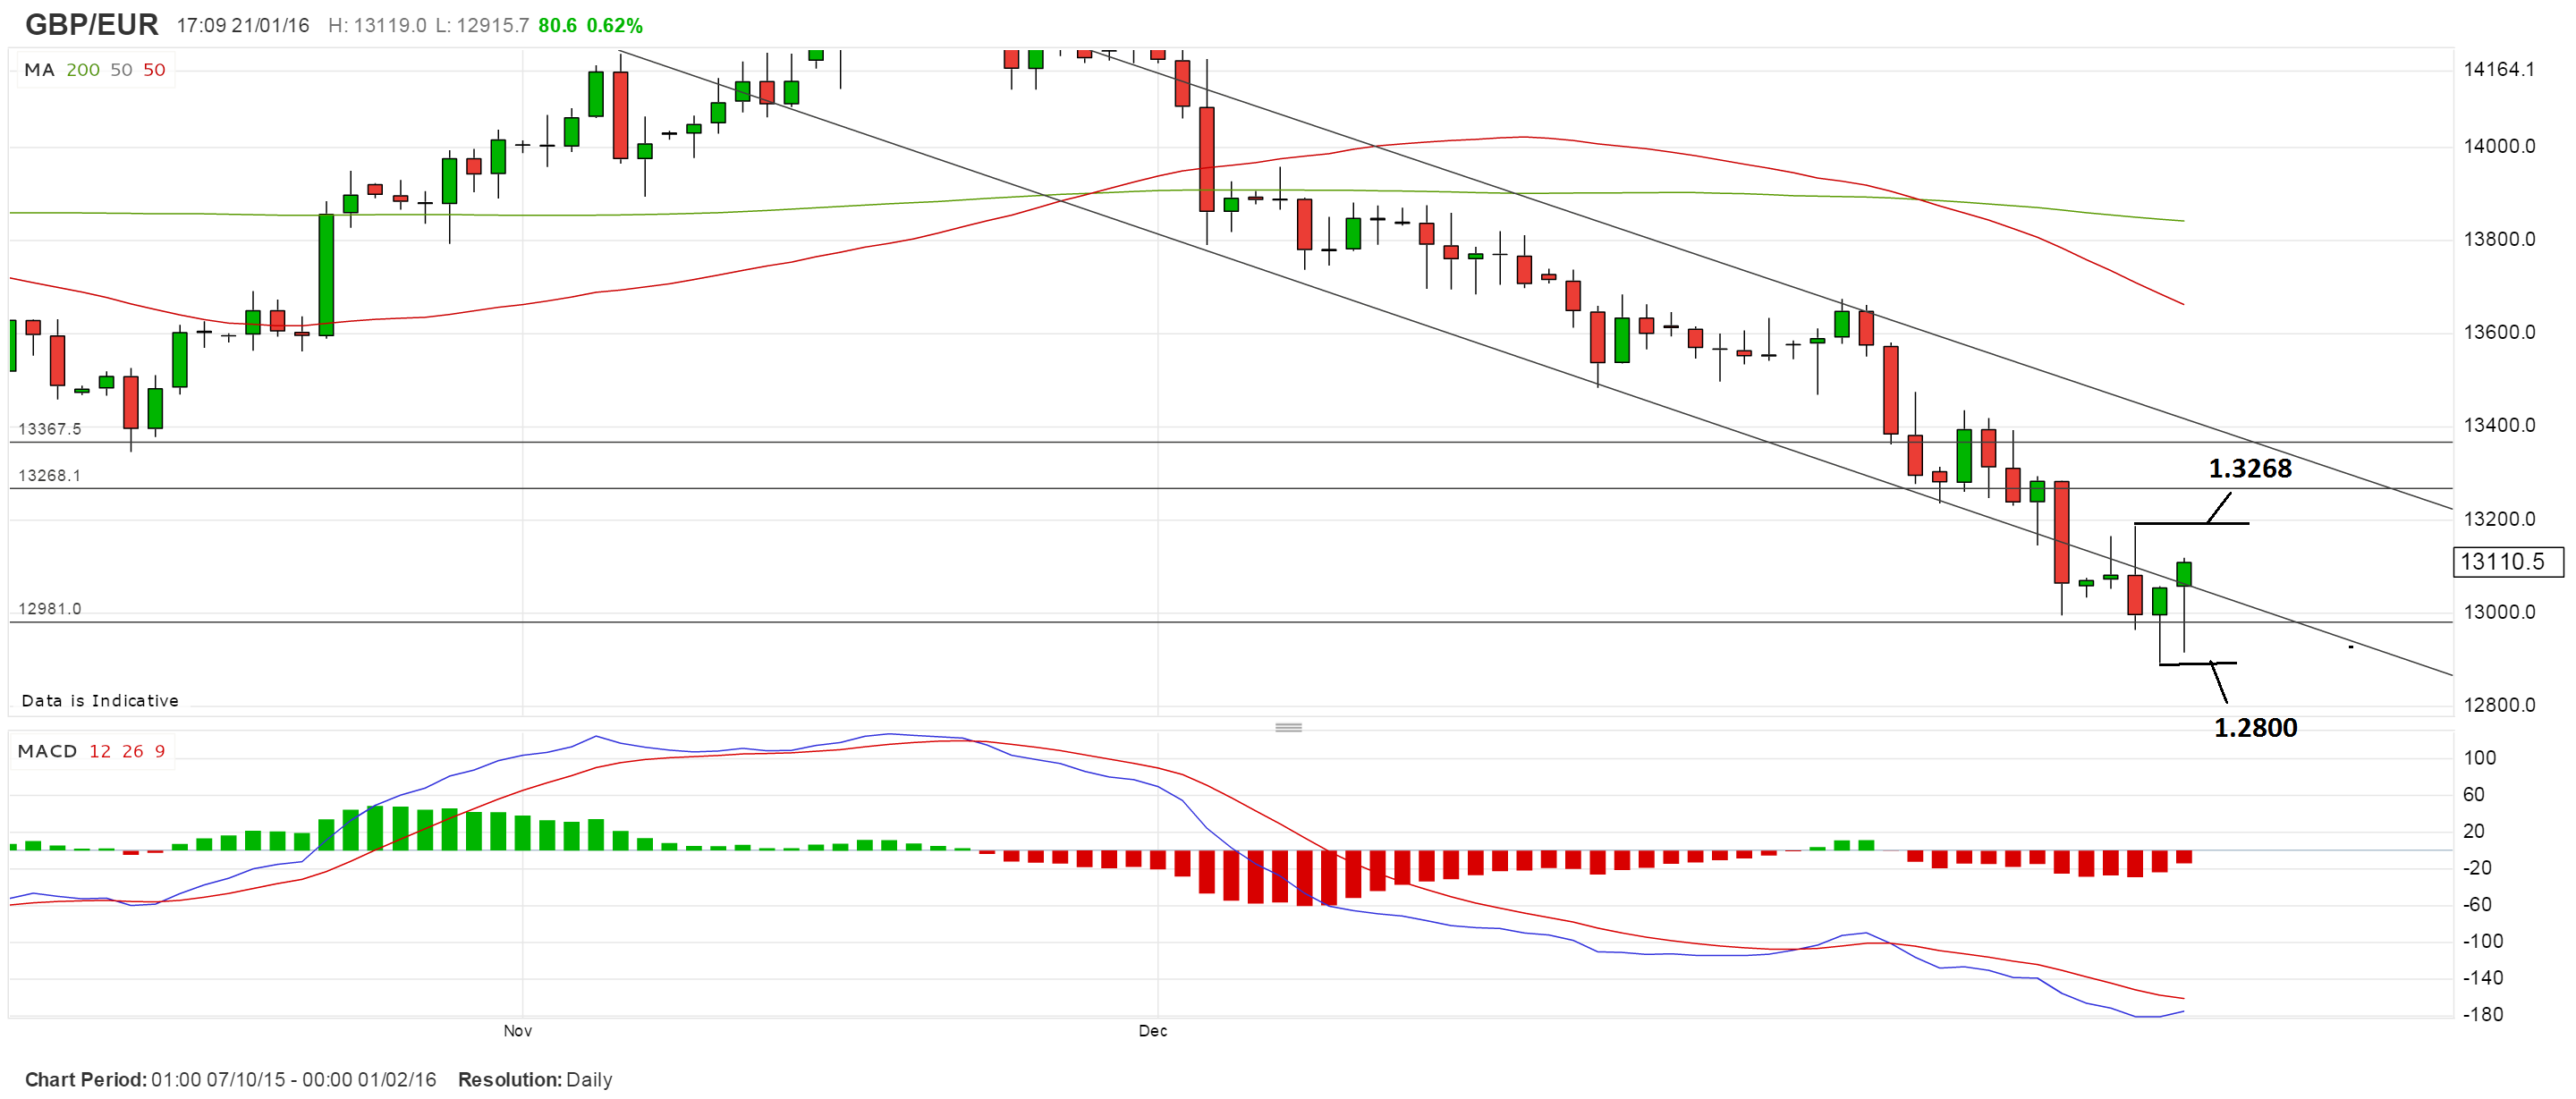Select the gray 50 MA period label

(x=121, y=70)
